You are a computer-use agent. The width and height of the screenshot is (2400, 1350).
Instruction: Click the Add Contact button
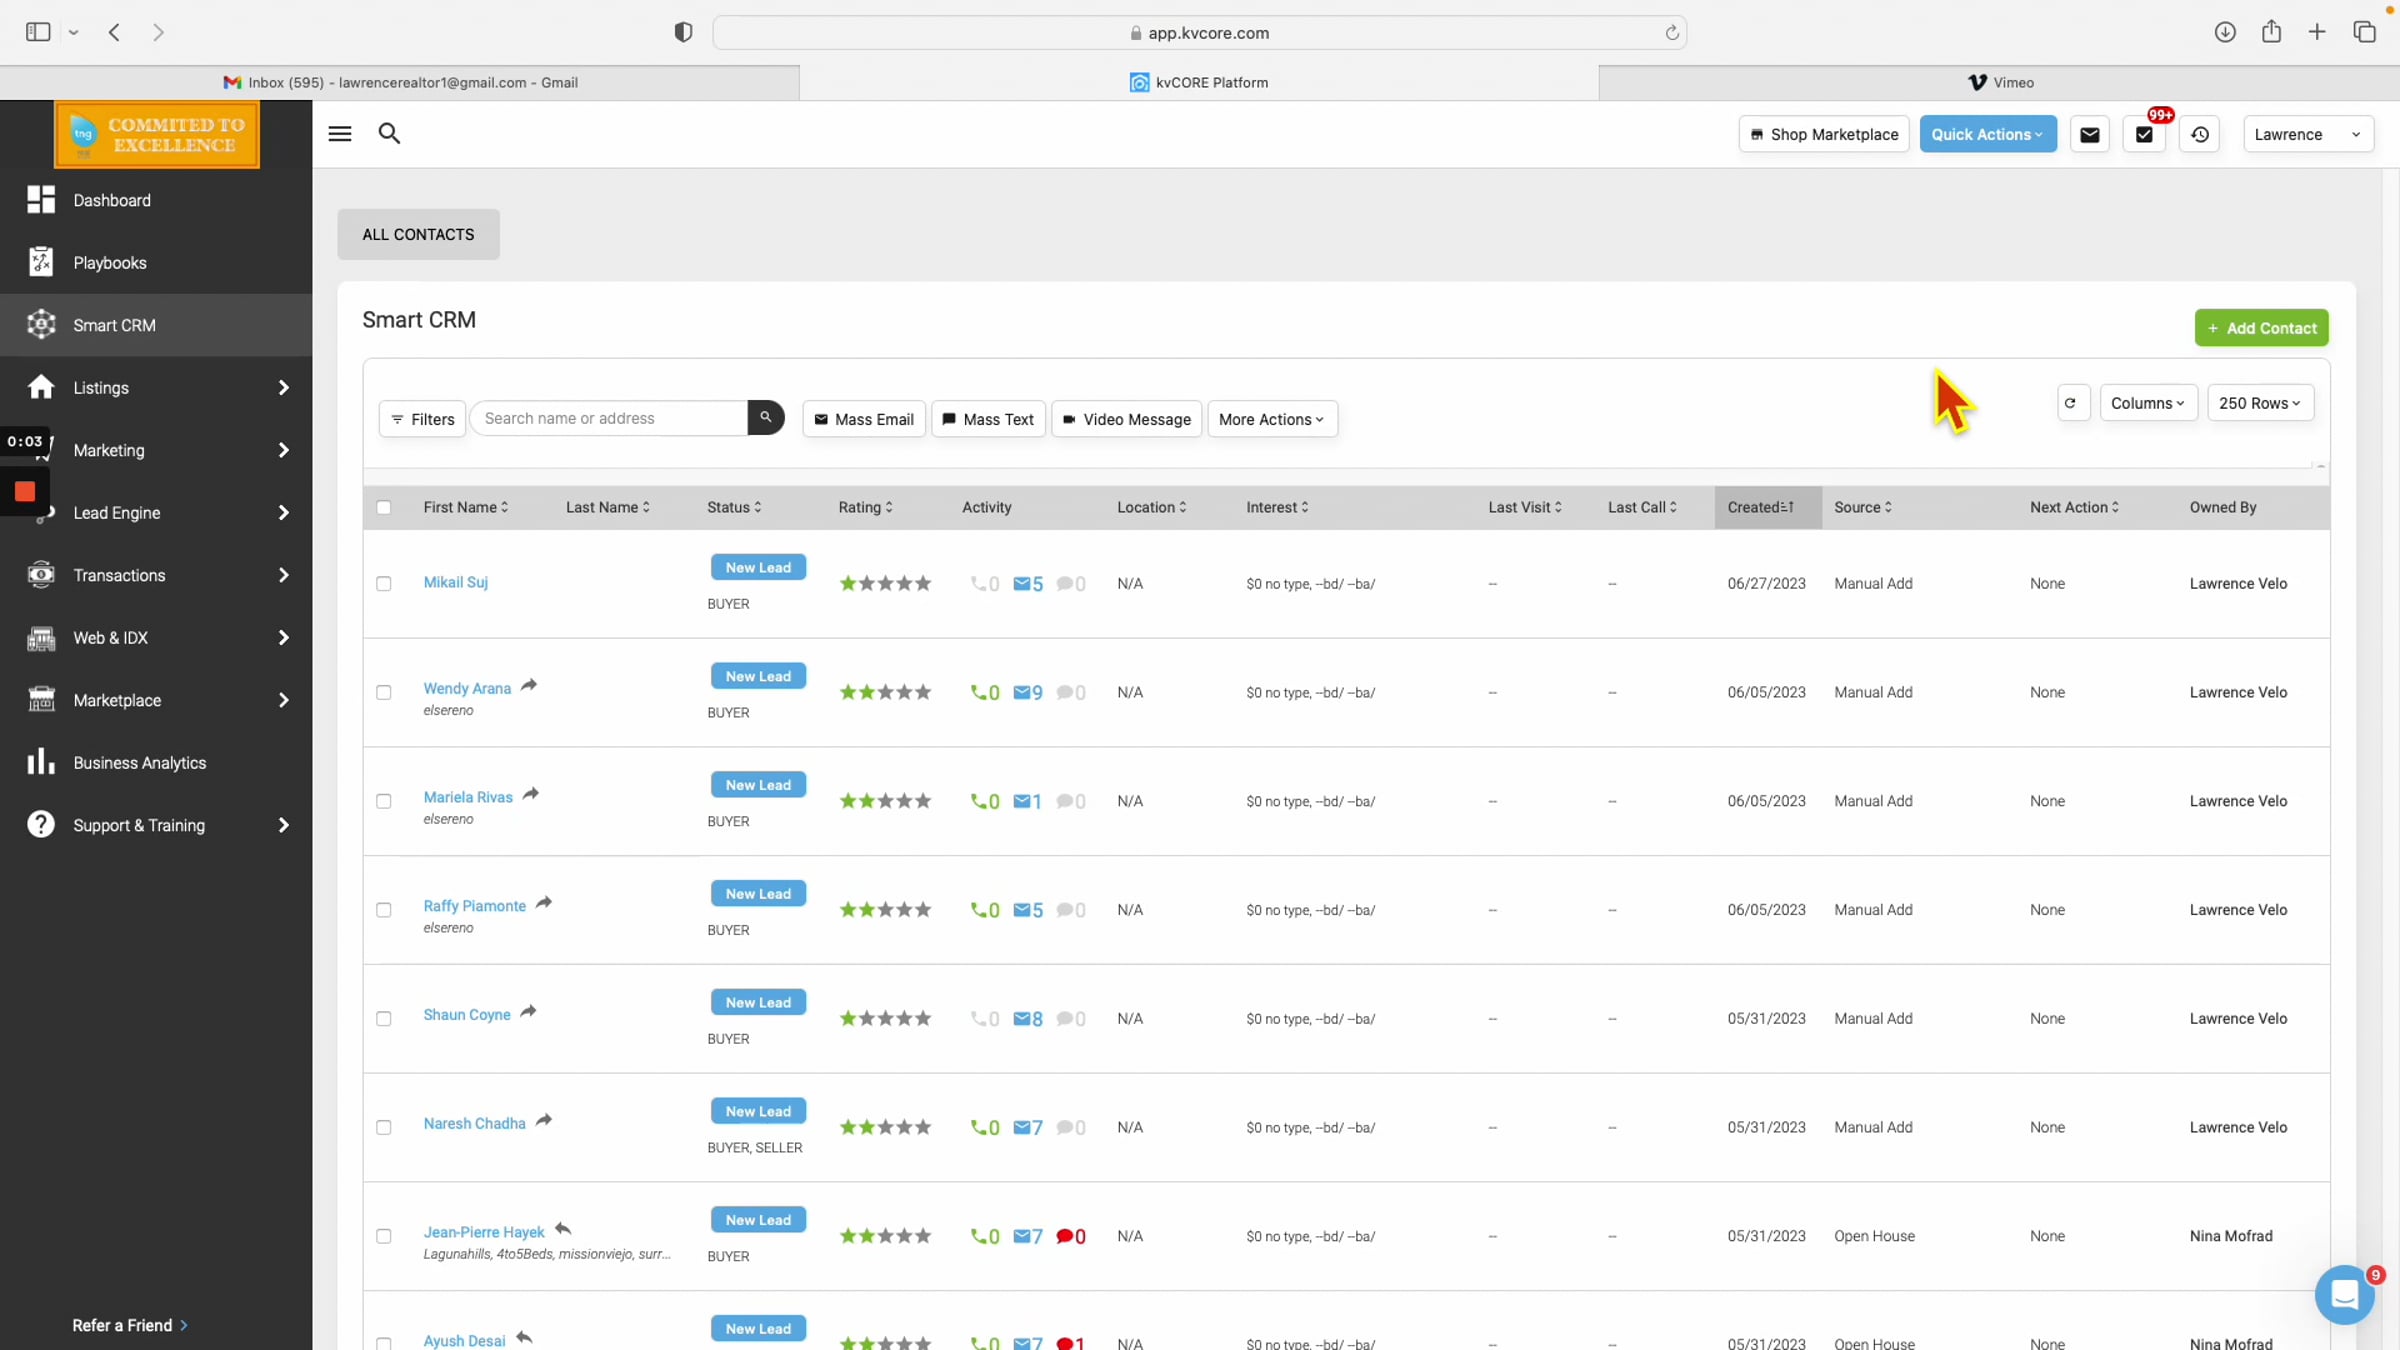click(x=2261, y=328)
